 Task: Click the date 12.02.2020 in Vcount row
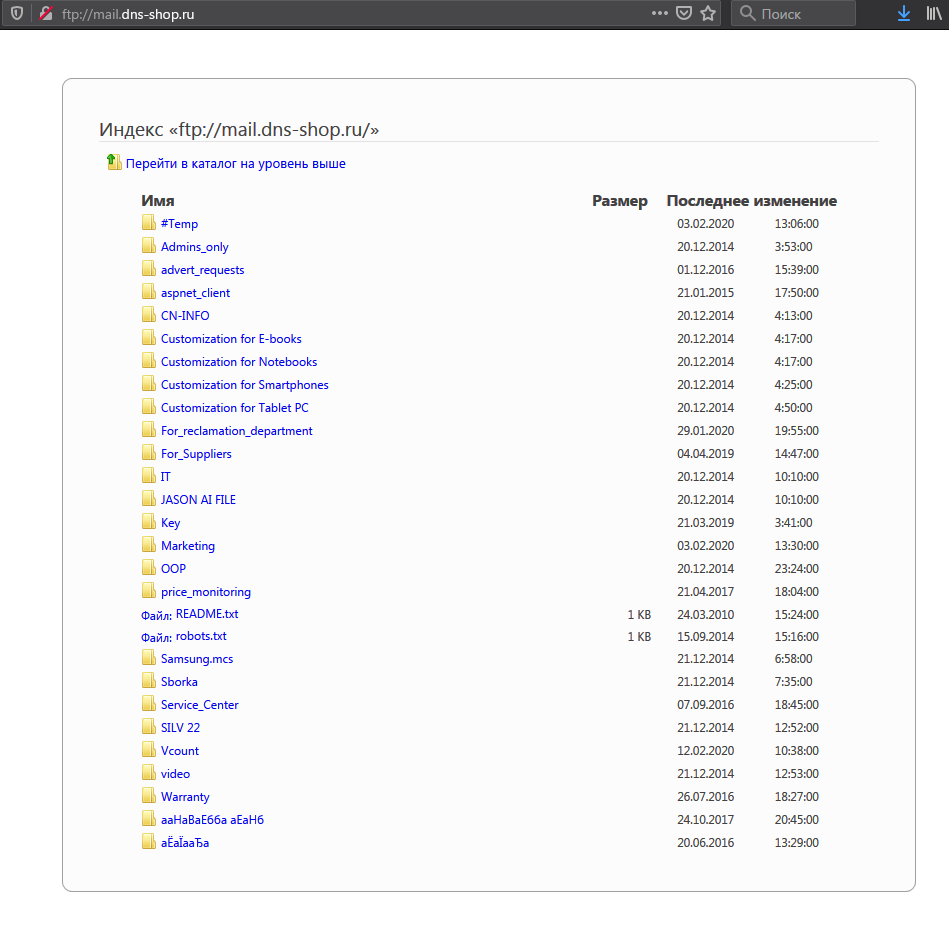(705, 750)
